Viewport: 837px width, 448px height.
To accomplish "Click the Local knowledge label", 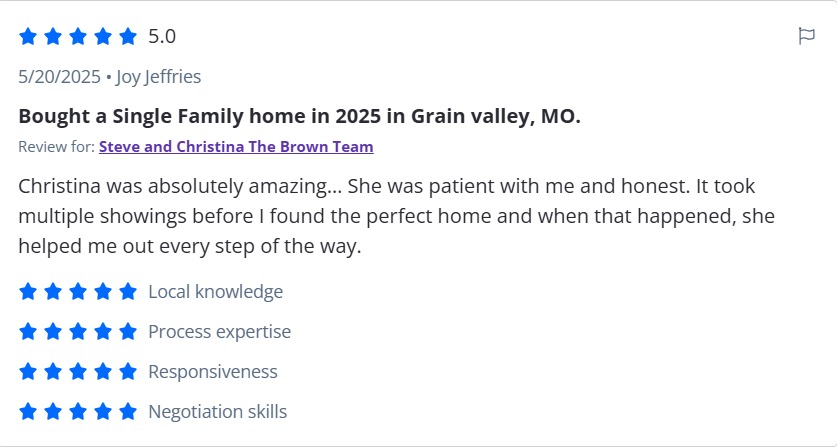I will [215, 292].
